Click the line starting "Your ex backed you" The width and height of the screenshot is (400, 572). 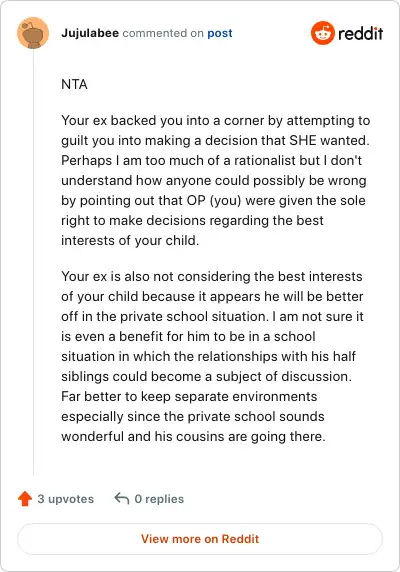[215, 120]
